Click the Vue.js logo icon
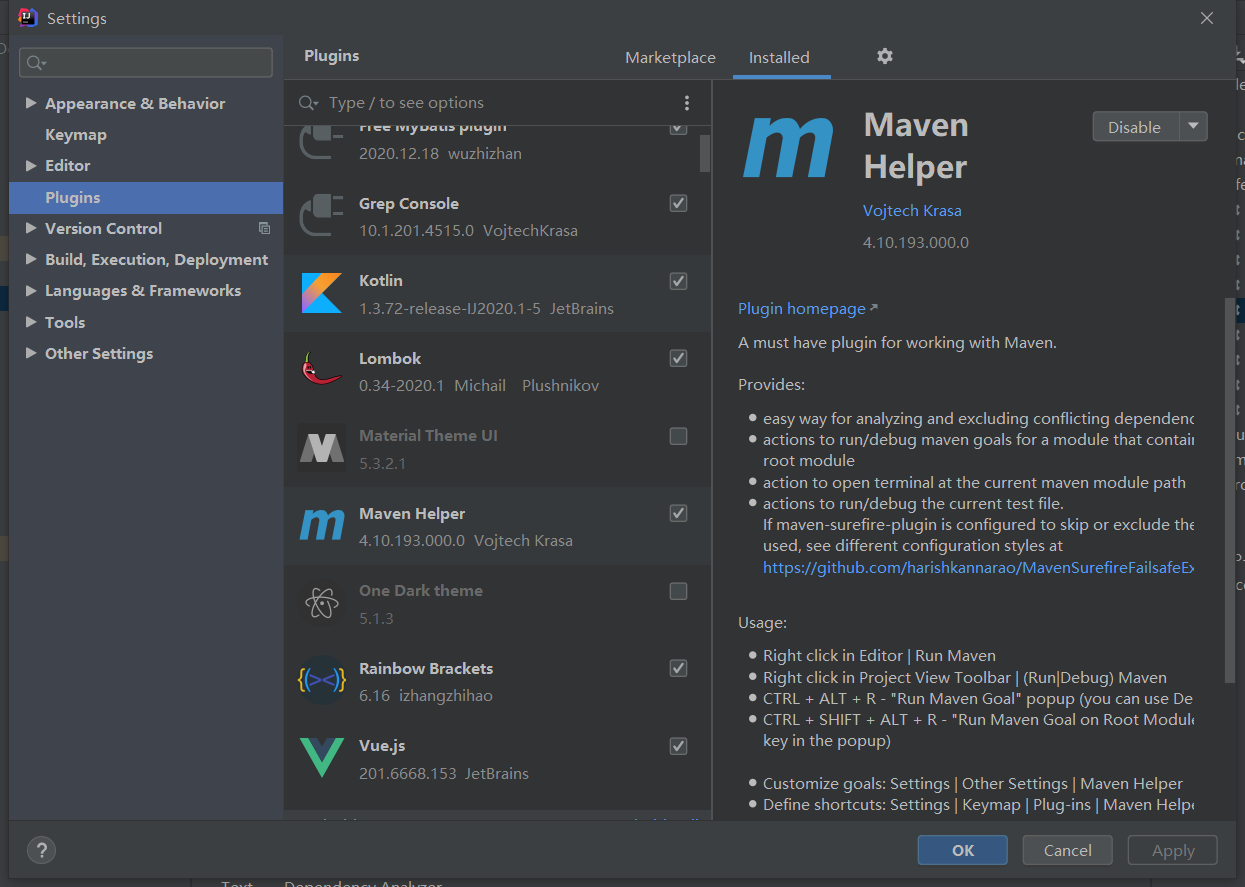Screen dimensions: 1245x887 point(322,758)
